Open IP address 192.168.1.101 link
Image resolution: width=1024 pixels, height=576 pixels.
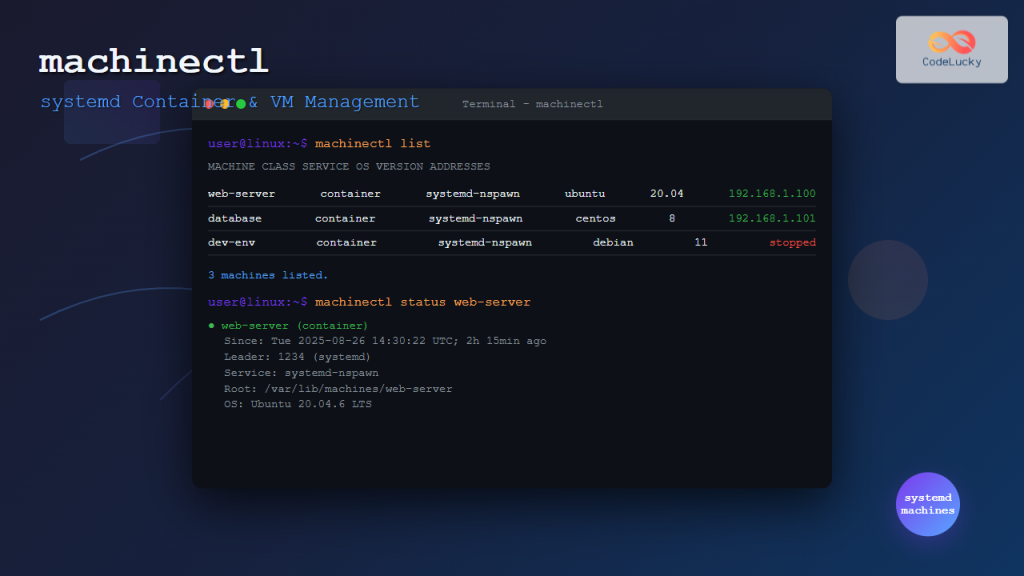[770, 218]
